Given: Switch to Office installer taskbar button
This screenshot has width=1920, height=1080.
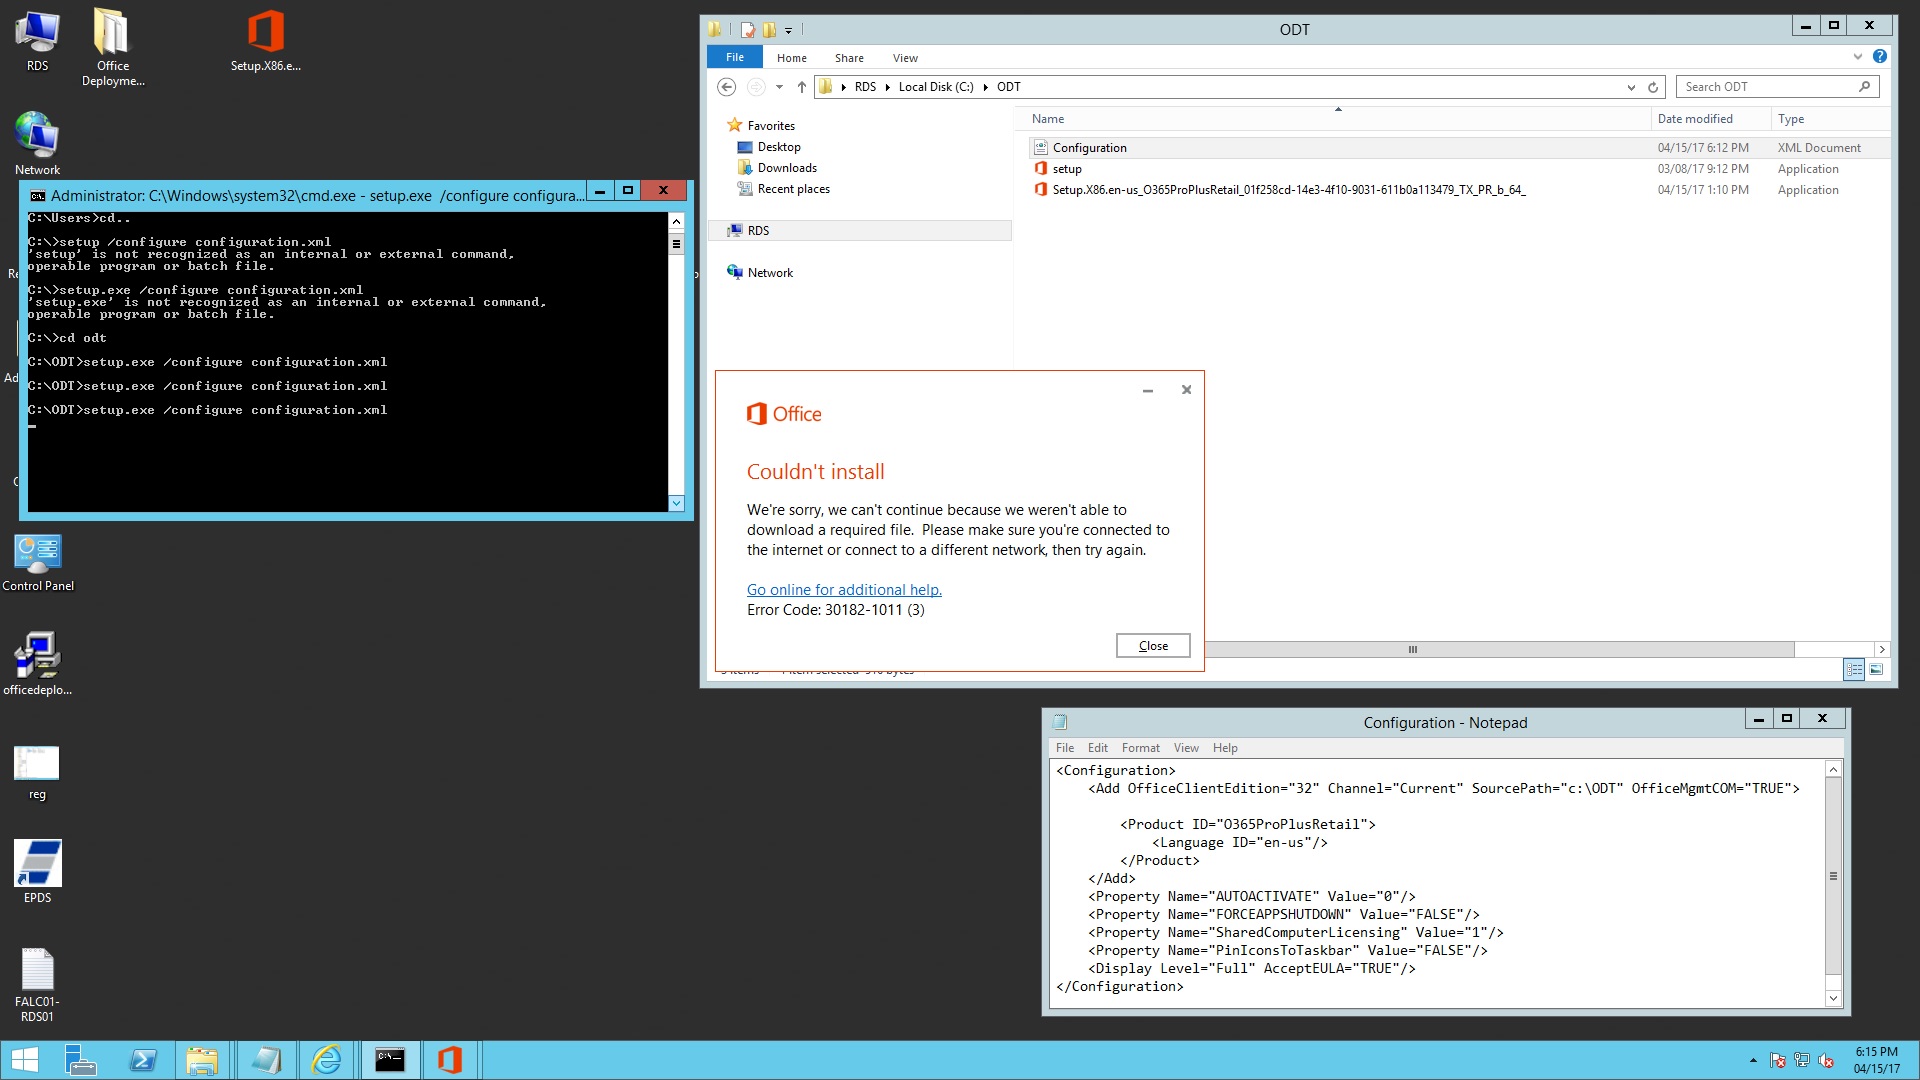Looking at the screenshot, I should (x=450, y=1060).
